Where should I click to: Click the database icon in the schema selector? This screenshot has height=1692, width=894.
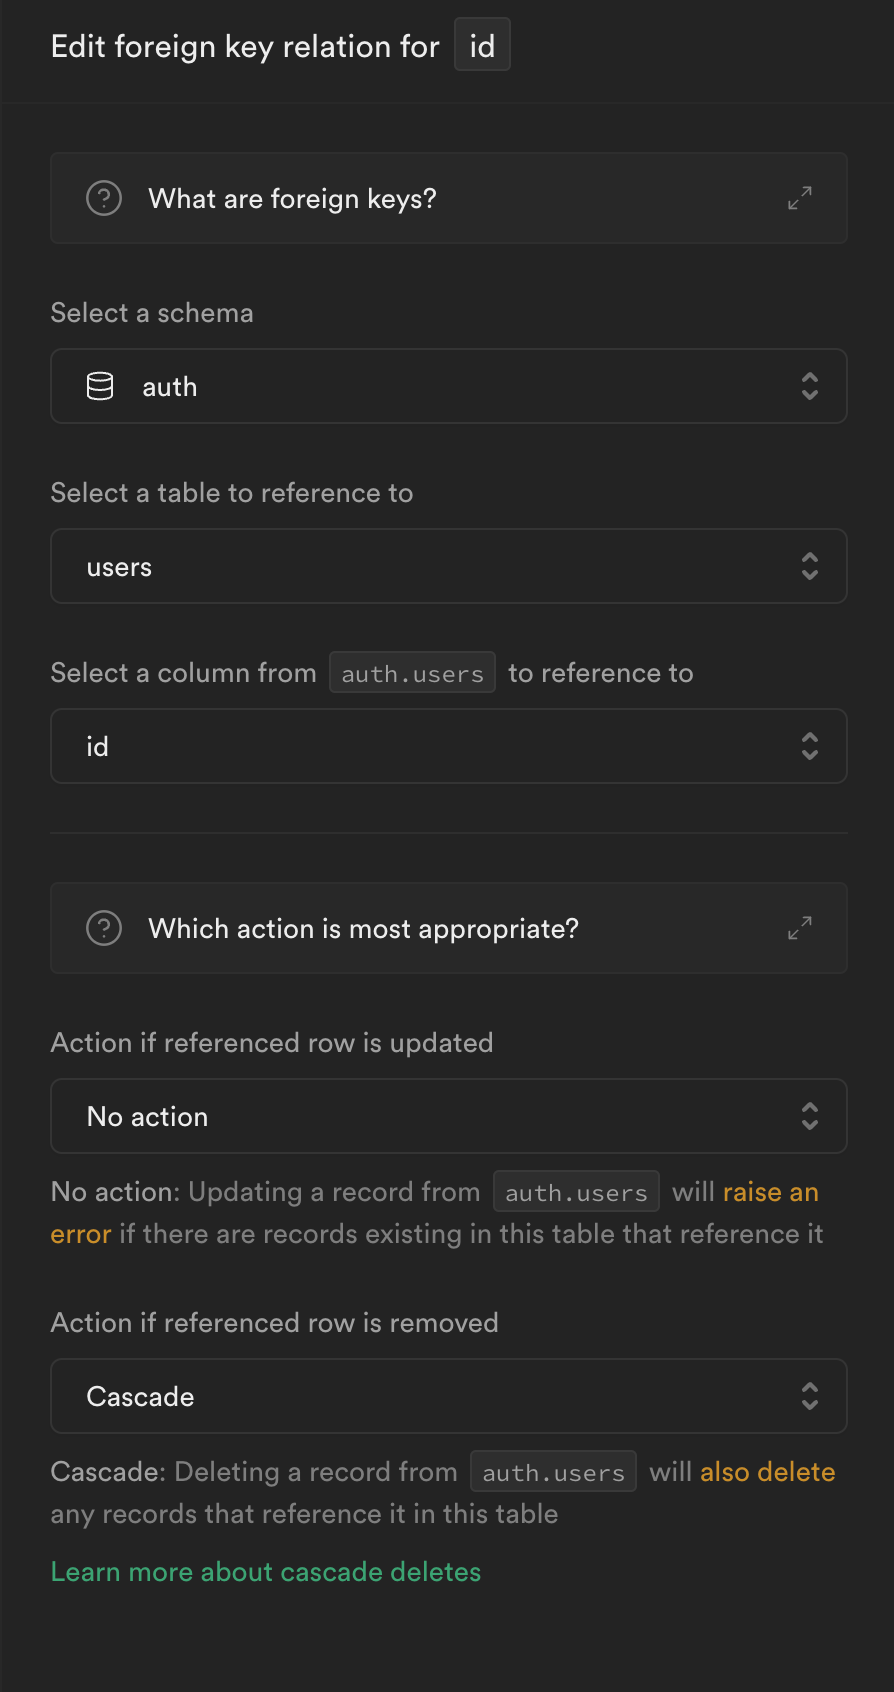tap(100, 386)
